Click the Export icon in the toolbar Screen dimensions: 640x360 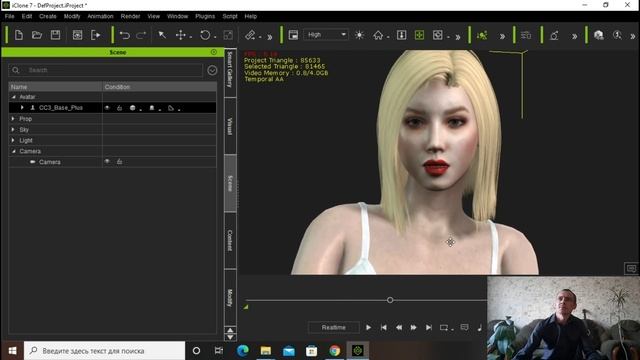click(96, 35)
